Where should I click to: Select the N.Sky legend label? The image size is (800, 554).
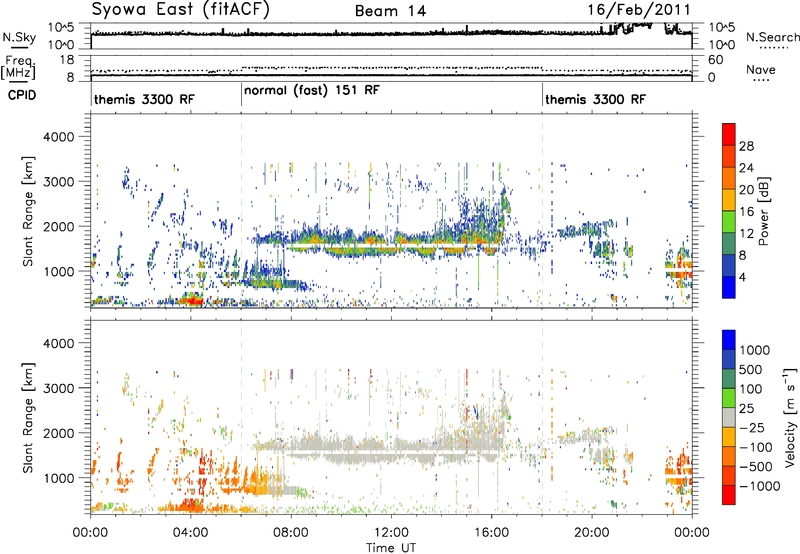click(x=19, y=37)
